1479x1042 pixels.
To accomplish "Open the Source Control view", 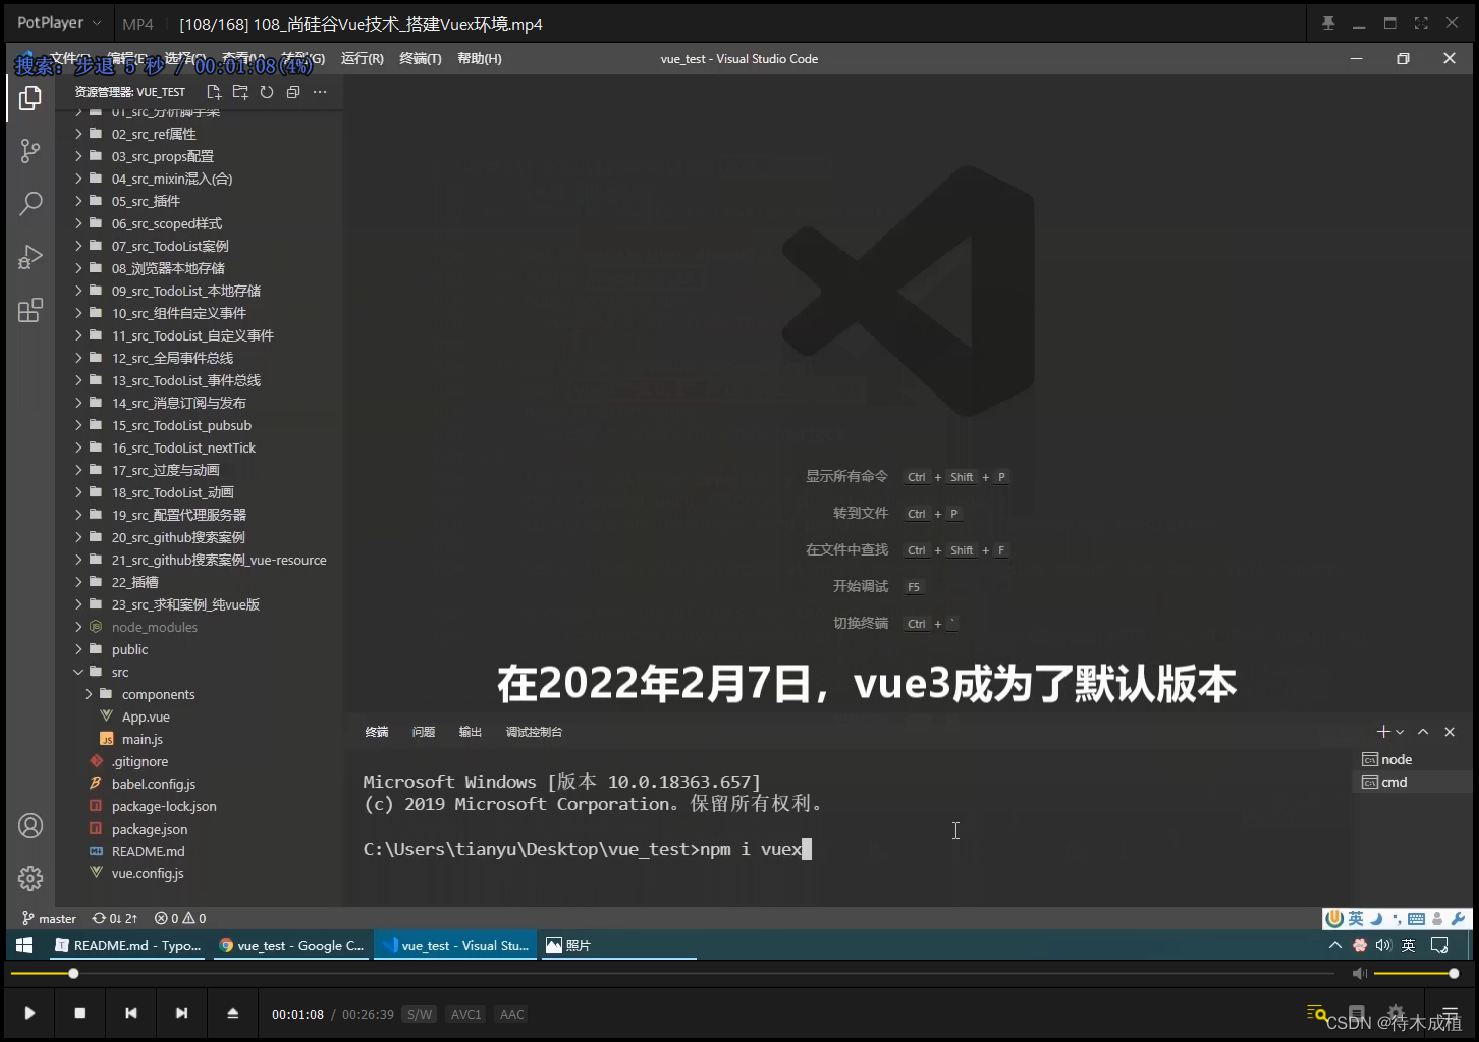I will (x=30, y=151).
